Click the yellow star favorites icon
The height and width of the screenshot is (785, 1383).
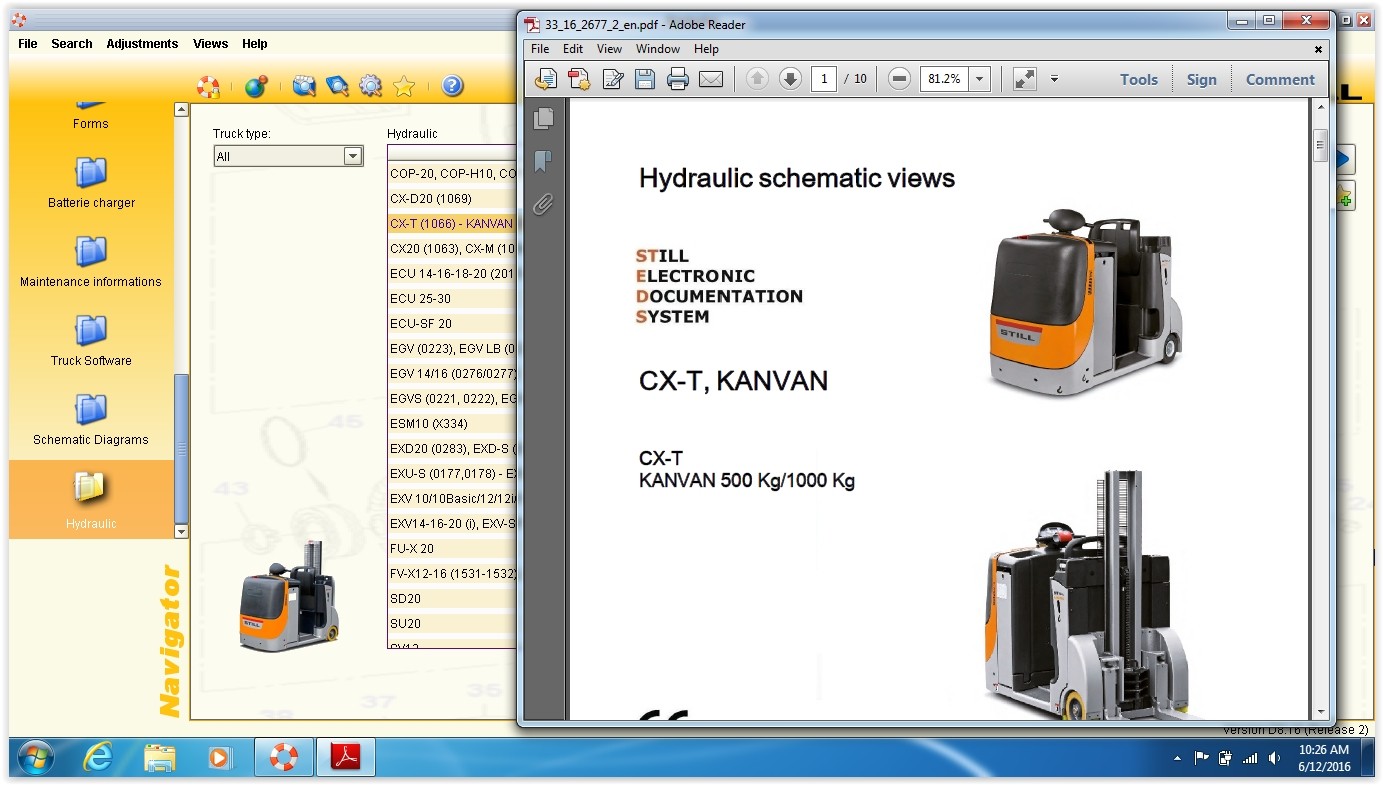point(404,87)
